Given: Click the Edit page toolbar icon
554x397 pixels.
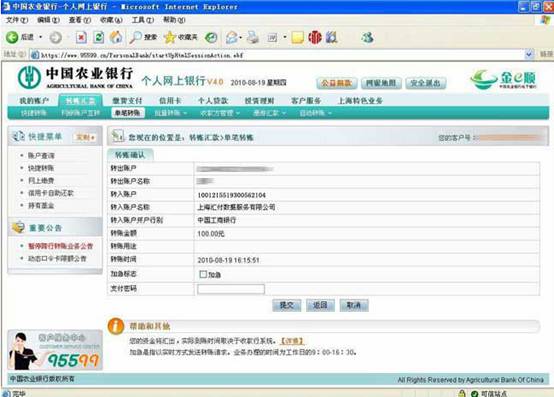Looking at the screenshot, I should click(272, 37).
